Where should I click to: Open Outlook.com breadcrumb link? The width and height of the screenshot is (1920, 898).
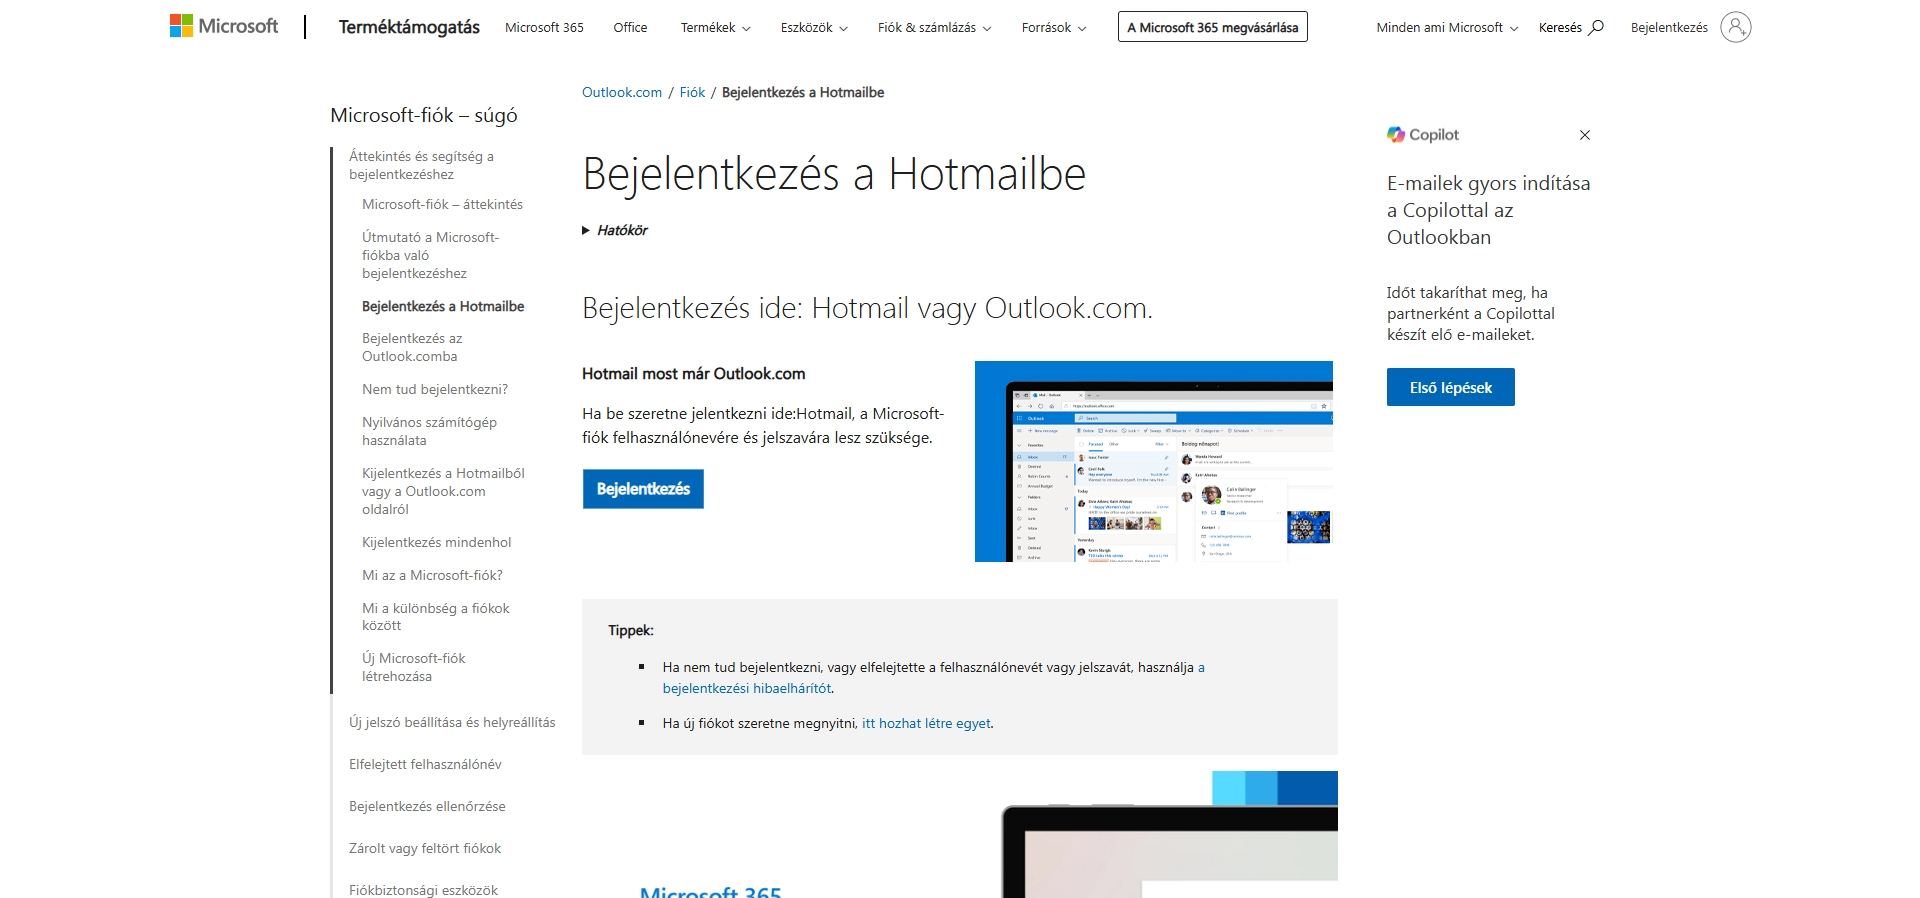pos(622,92)
